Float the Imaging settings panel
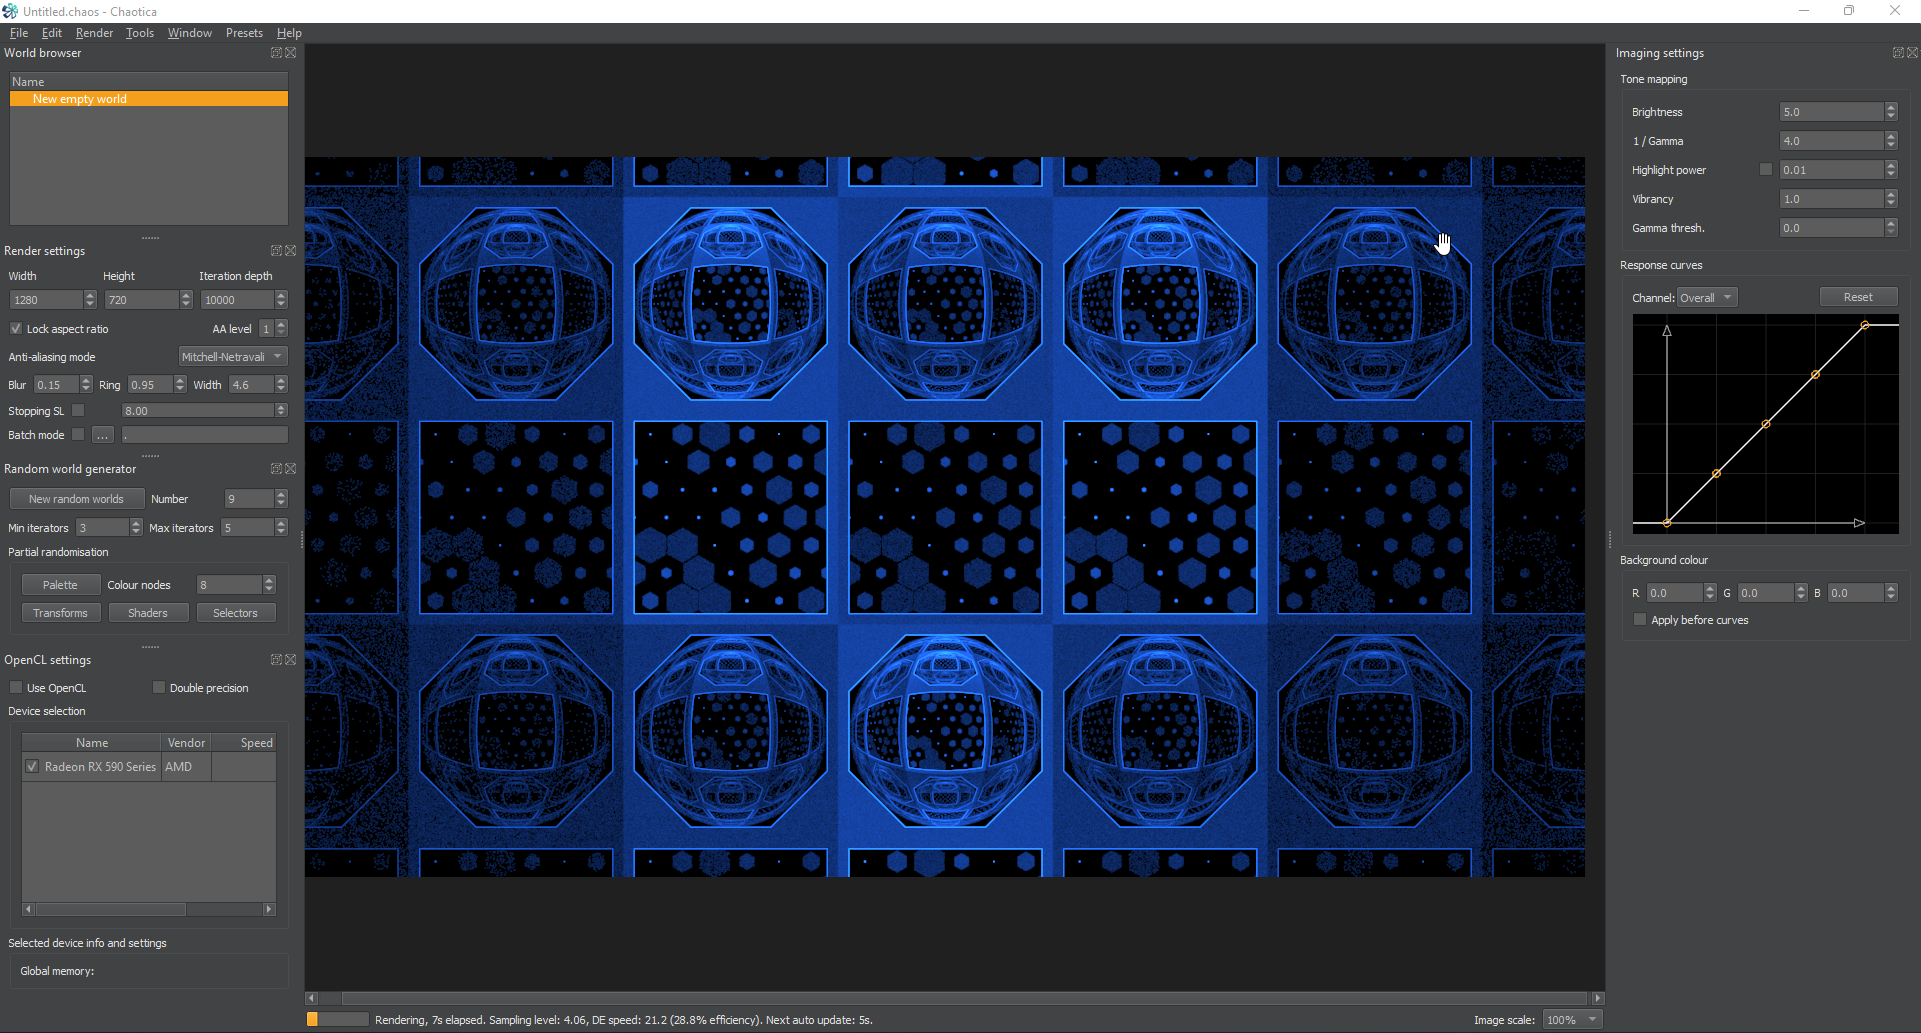 click(1898, 53)
